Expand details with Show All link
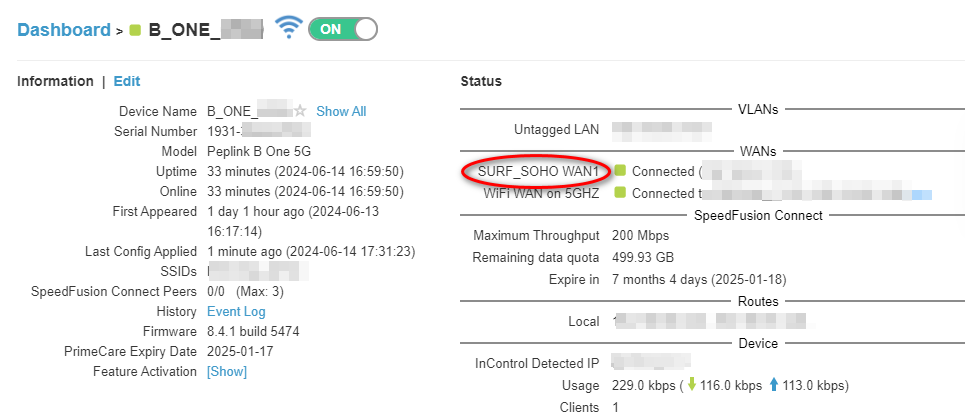Screen dimensions: 965x416 [341, 111]
